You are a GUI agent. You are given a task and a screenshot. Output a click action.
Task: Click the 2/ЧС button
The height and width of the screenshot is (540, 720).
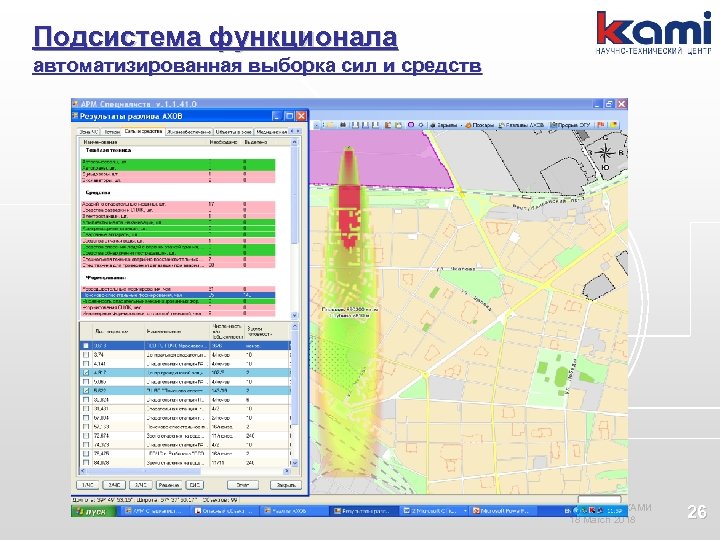[x=114, y=485]
